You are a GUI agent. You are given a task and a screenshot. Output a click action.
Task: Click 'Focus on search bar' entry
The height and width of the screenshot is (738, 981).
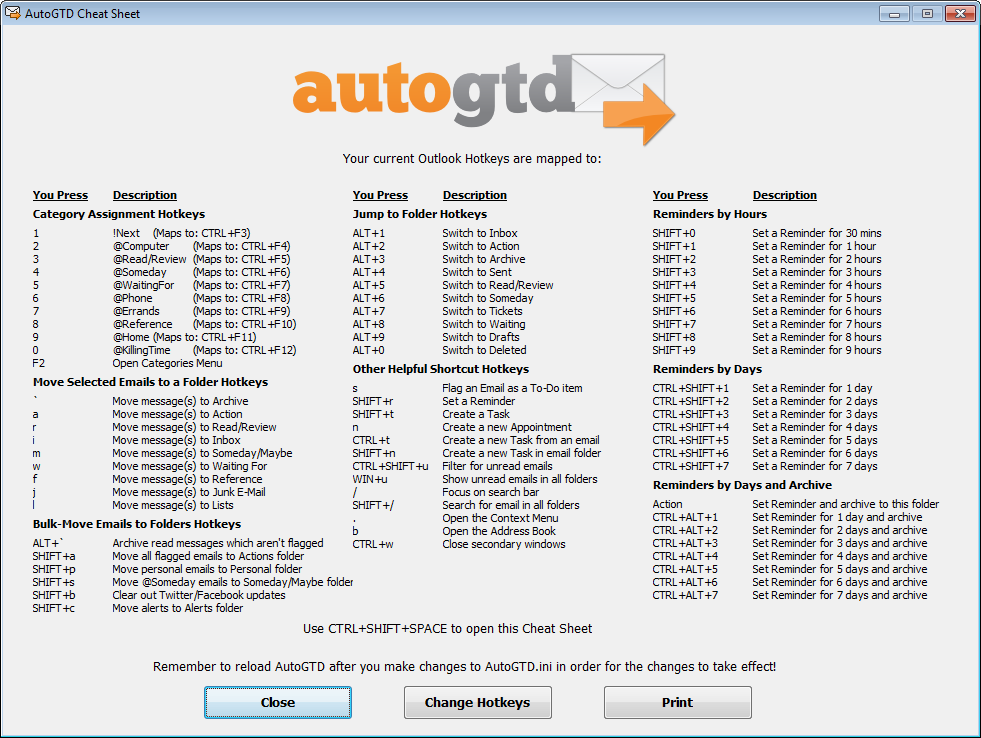click(490, 492)
